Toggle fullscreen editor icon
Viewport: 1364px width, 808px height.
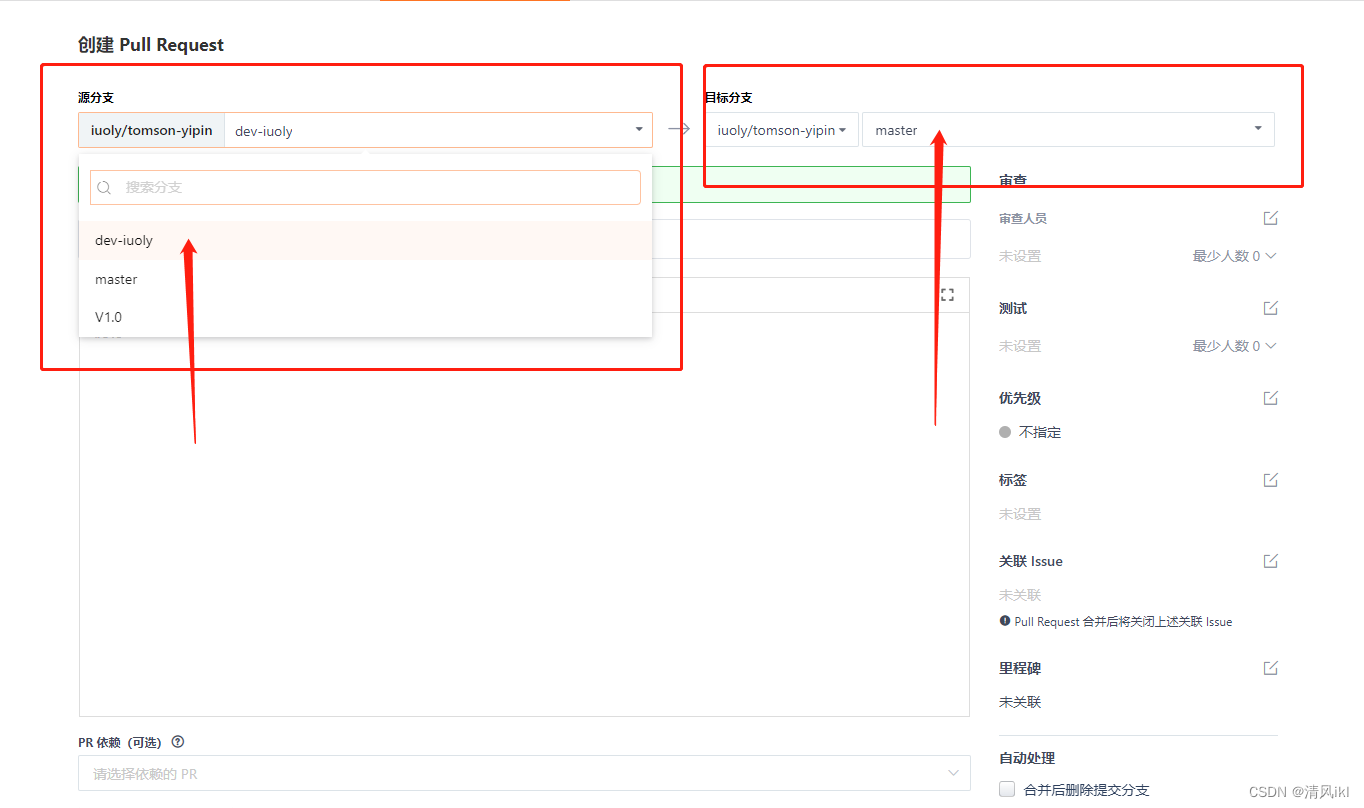947,295
